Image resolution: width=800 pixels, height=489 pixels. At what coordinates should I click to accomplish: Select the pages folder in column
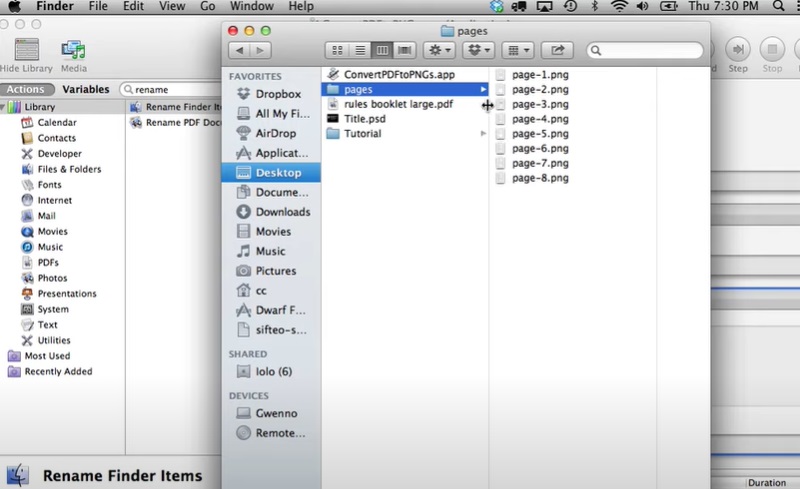(x=405, y=89)
